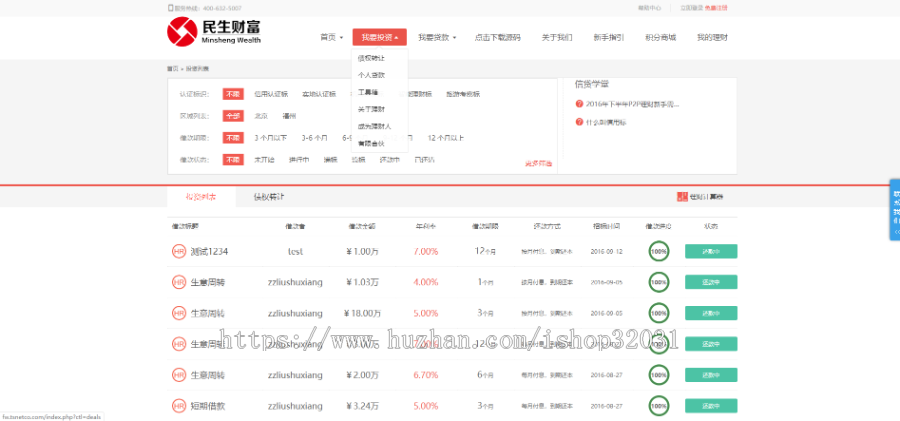Collapse the 我要投资 dropdown
The width and height of the screenshot is (900, 421).
(379, 37)
